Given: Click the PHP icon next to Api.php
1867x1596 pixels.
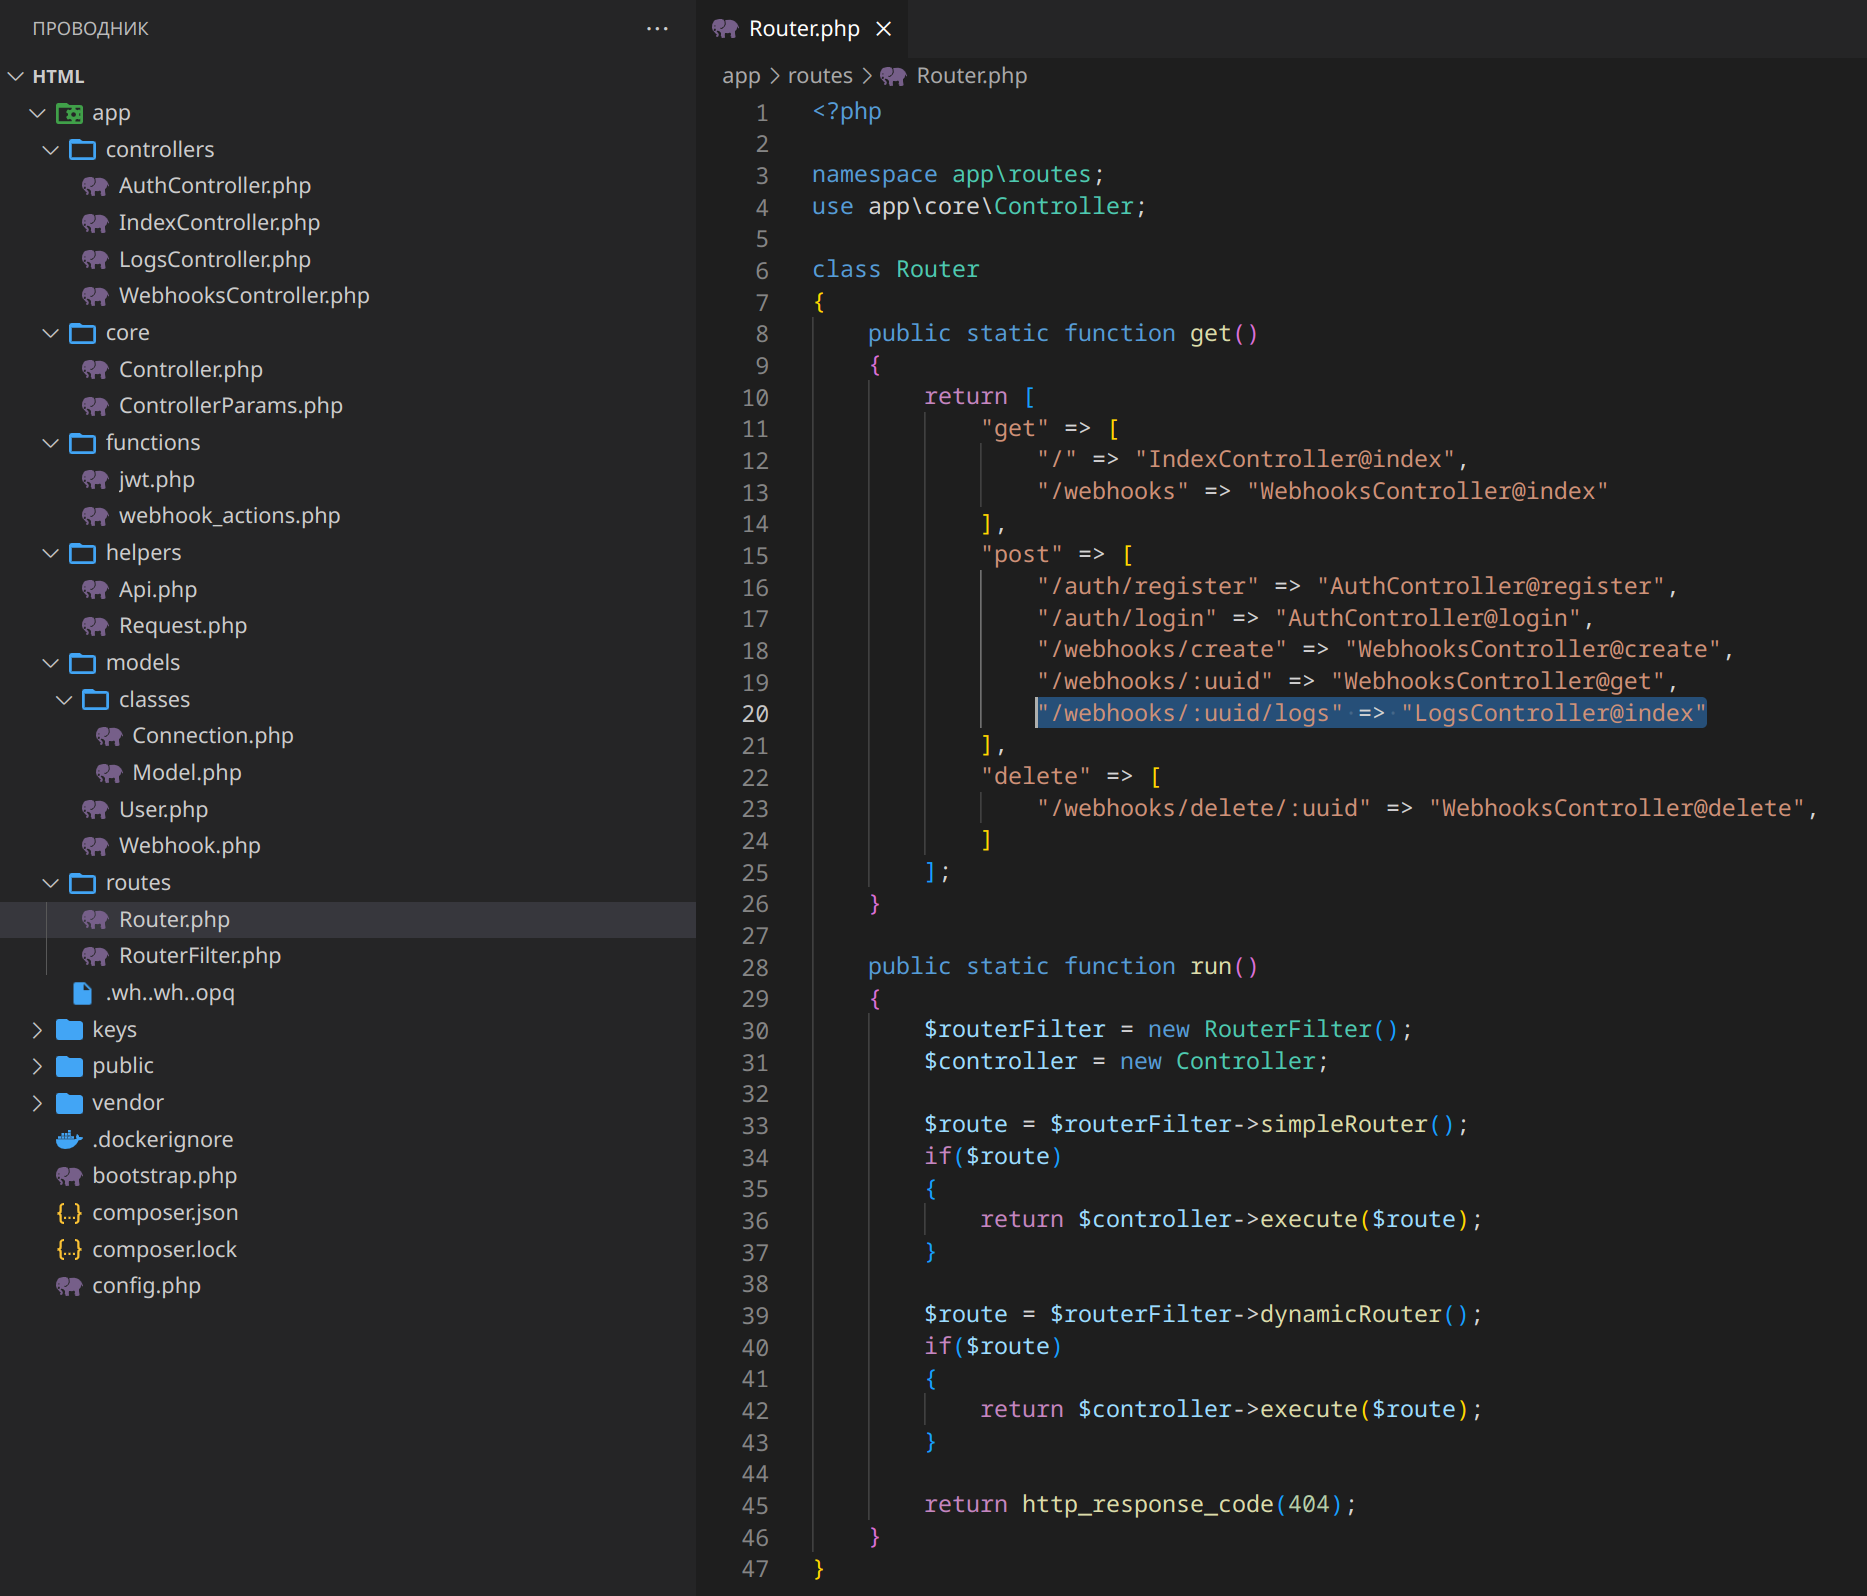Looking at the screenshot, I should (x=95, y=590).
